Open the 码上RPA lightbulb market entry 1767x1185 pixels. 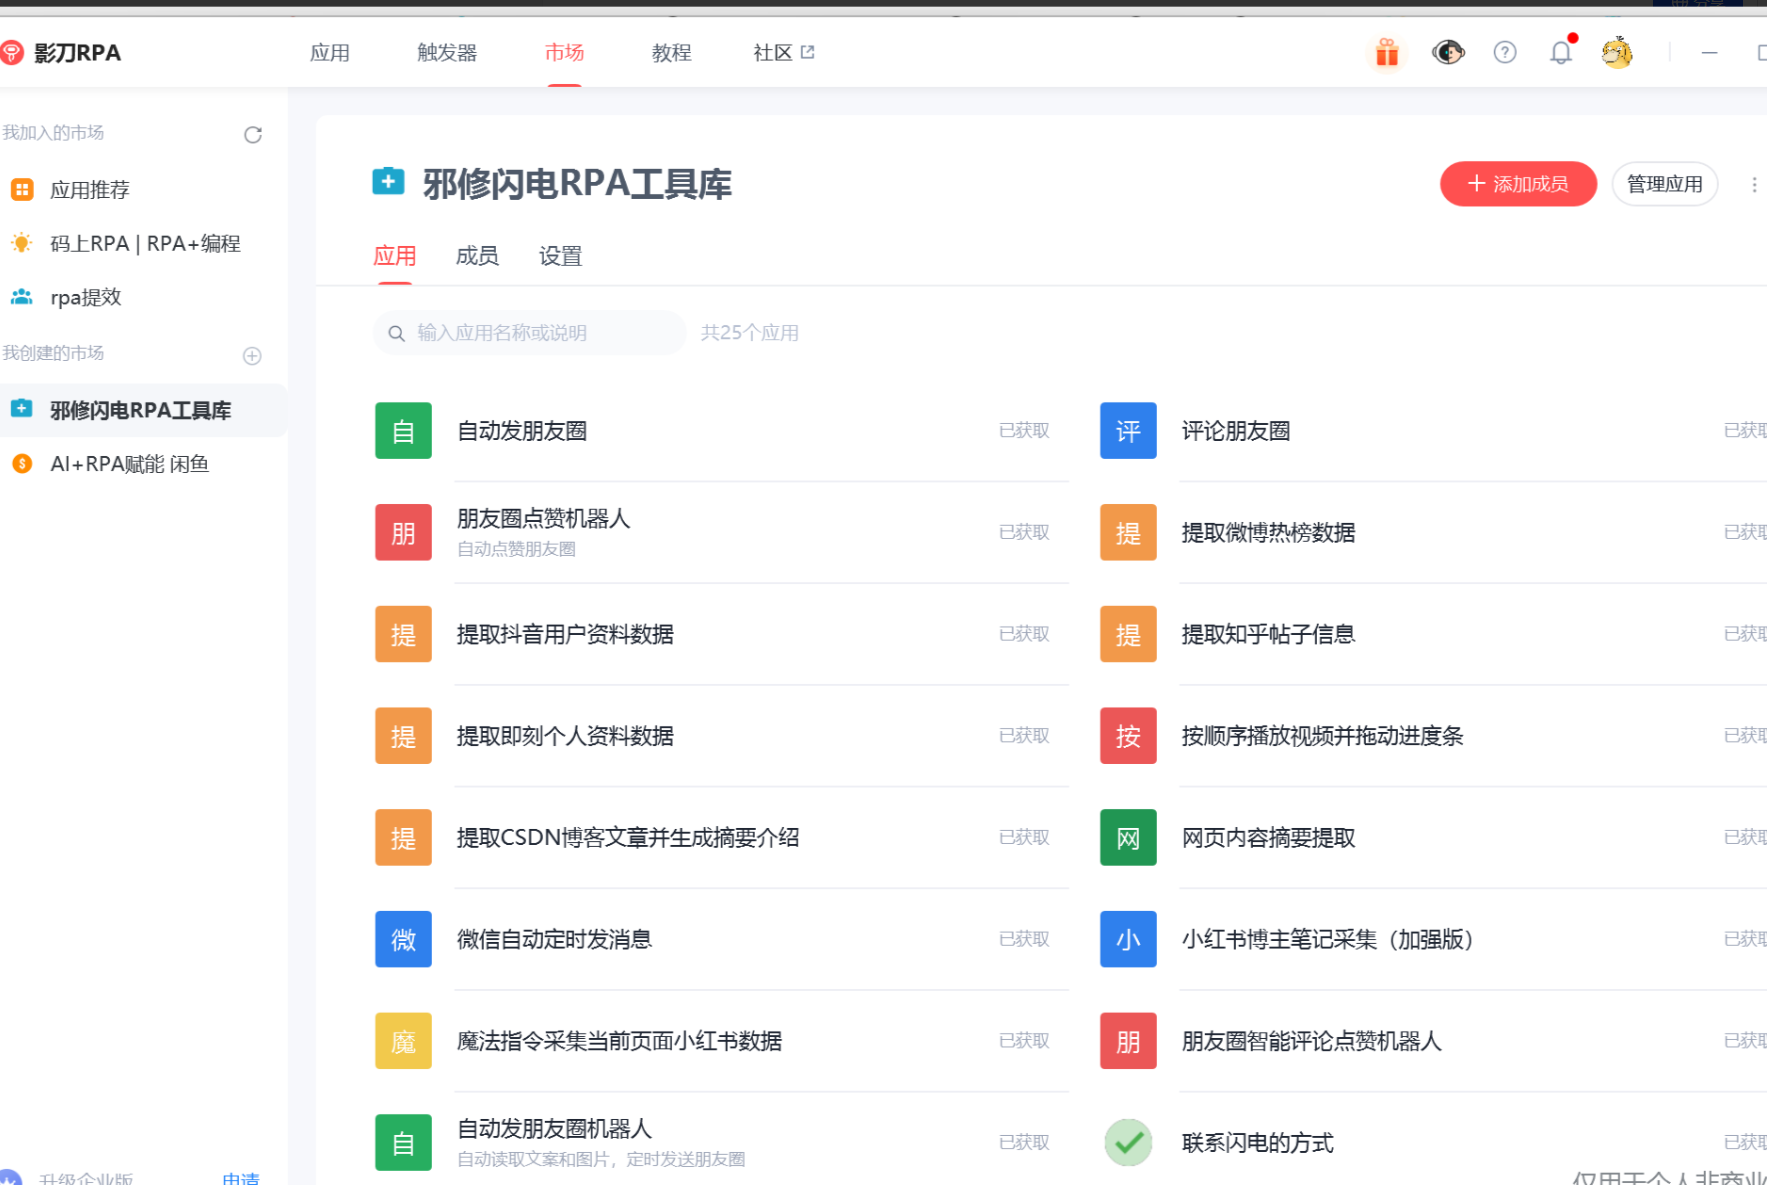[145, 243]
